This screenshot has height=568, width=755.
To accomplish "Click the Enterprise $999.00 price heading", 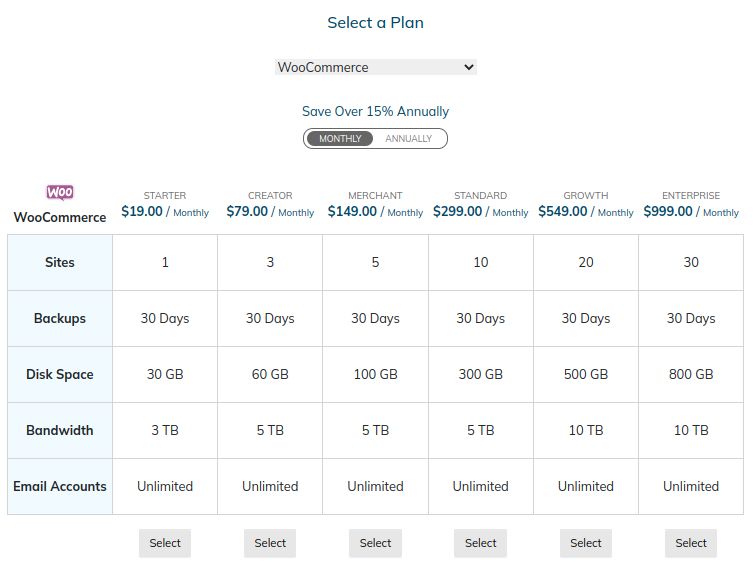I will [690, 211].
